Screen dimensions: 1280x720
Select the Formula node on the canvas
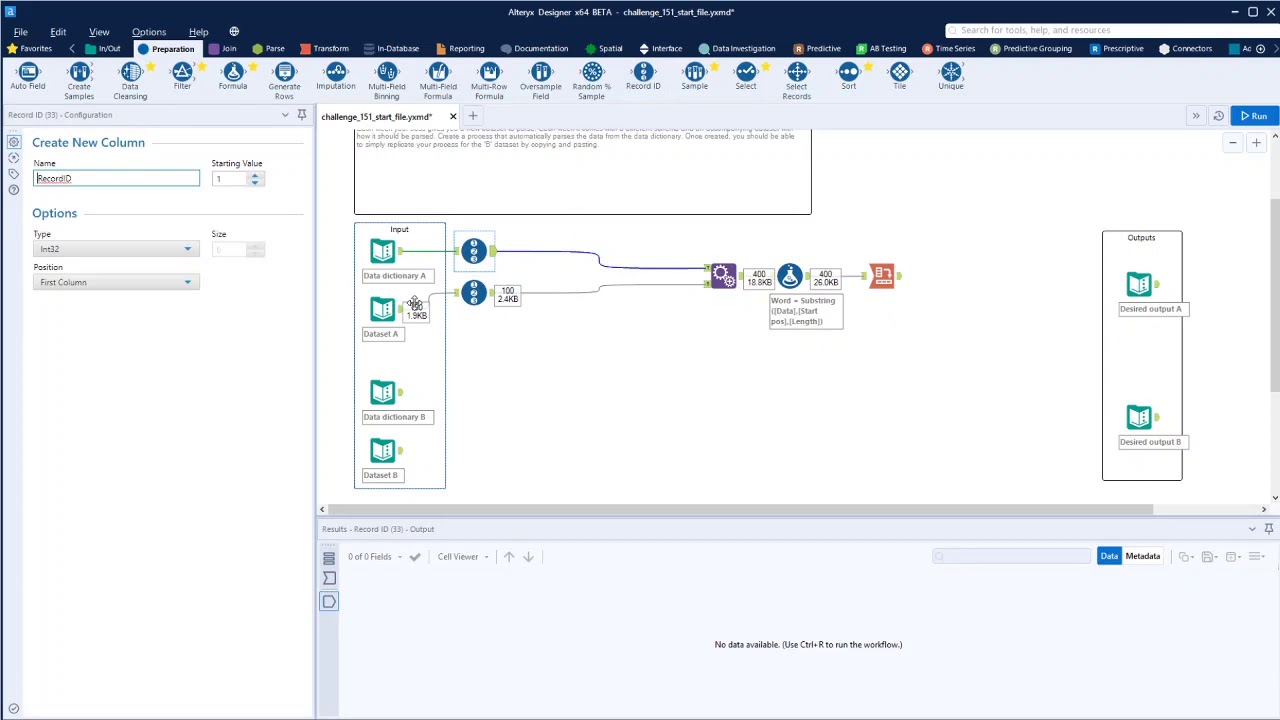(x=790, y=275)
